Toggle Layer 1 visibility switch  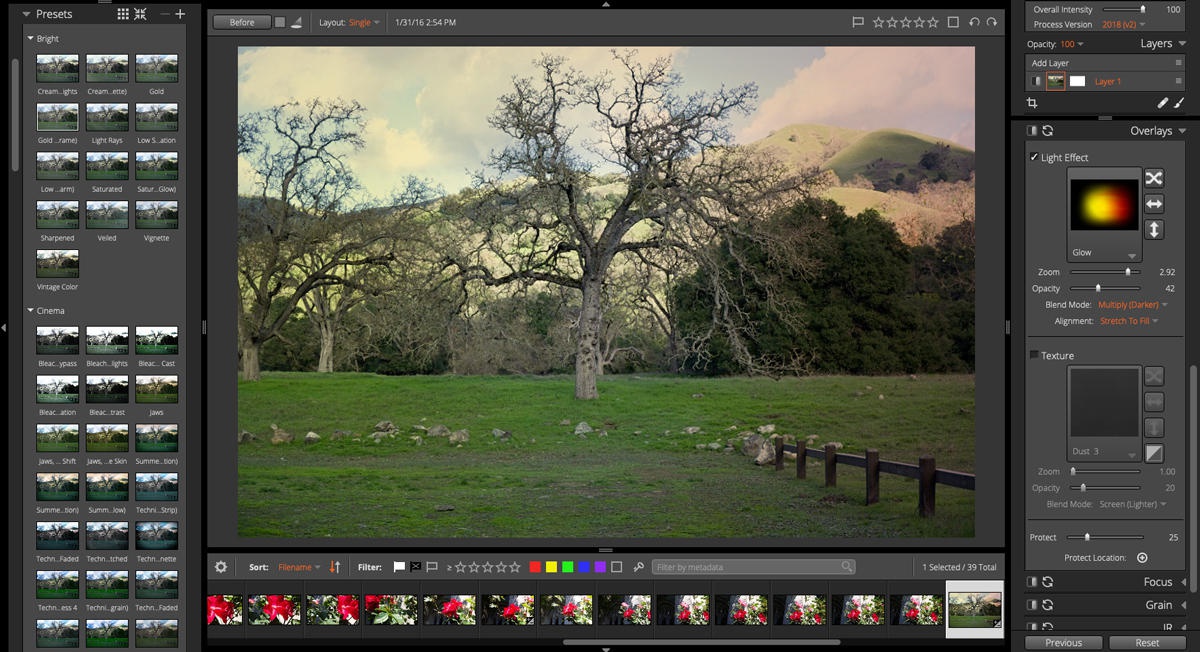(x=1036, y=81)
